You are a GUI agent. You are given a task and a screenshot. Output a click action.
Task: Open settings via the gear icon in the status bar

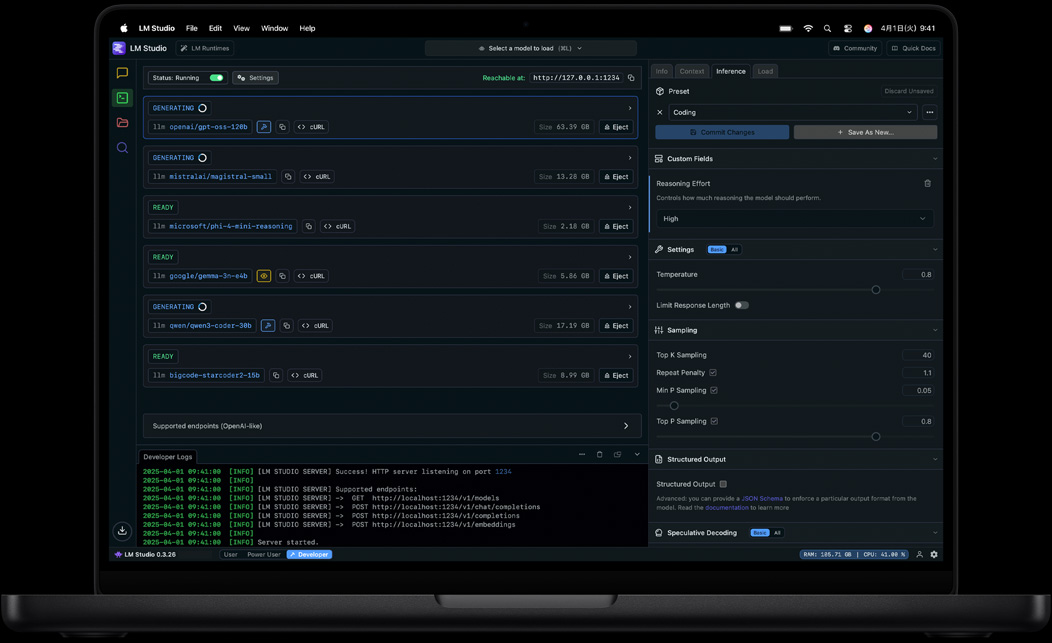(x=934, y=554)
